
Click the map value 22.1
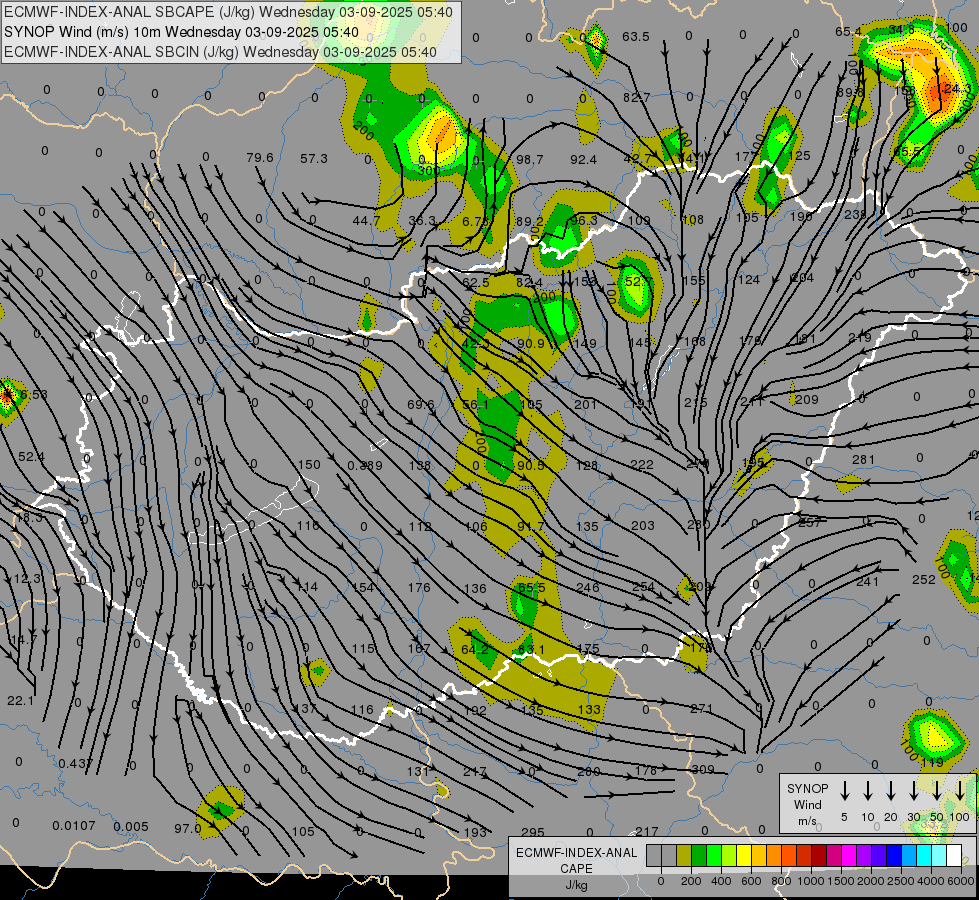click(21, 701)
